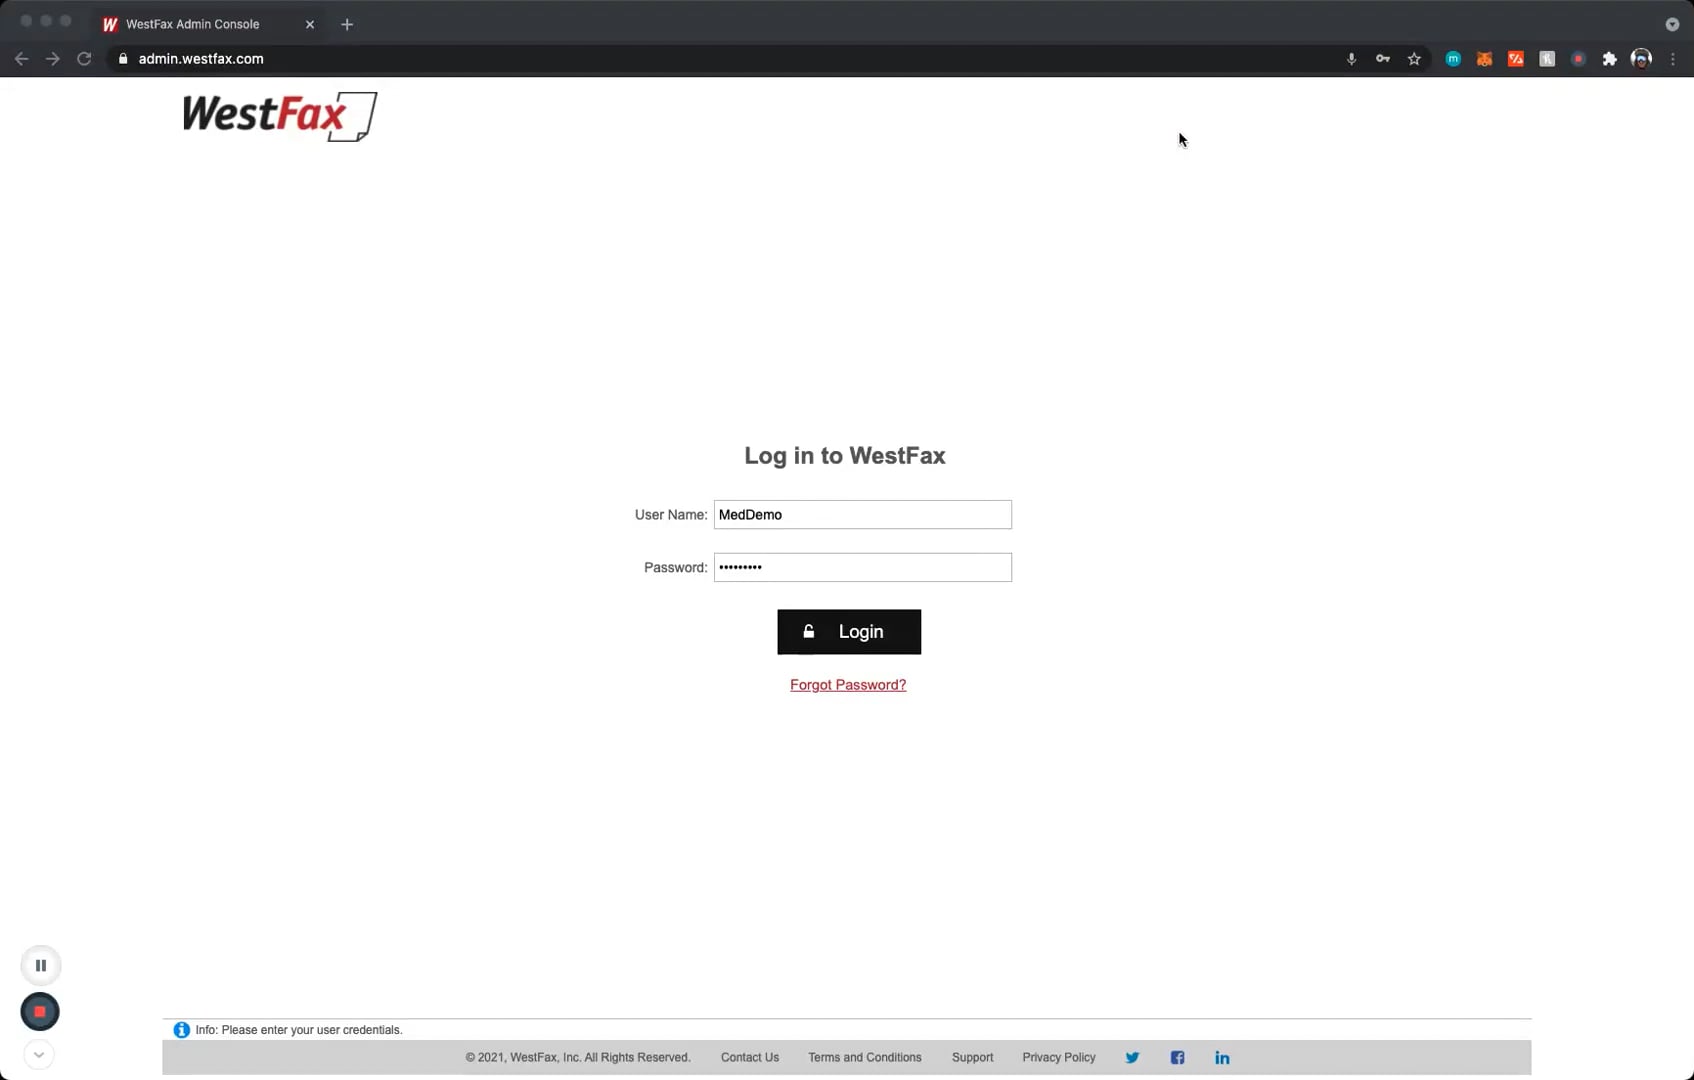Stop the screen recording
1694x1080 pixels.
(40, 1011)
